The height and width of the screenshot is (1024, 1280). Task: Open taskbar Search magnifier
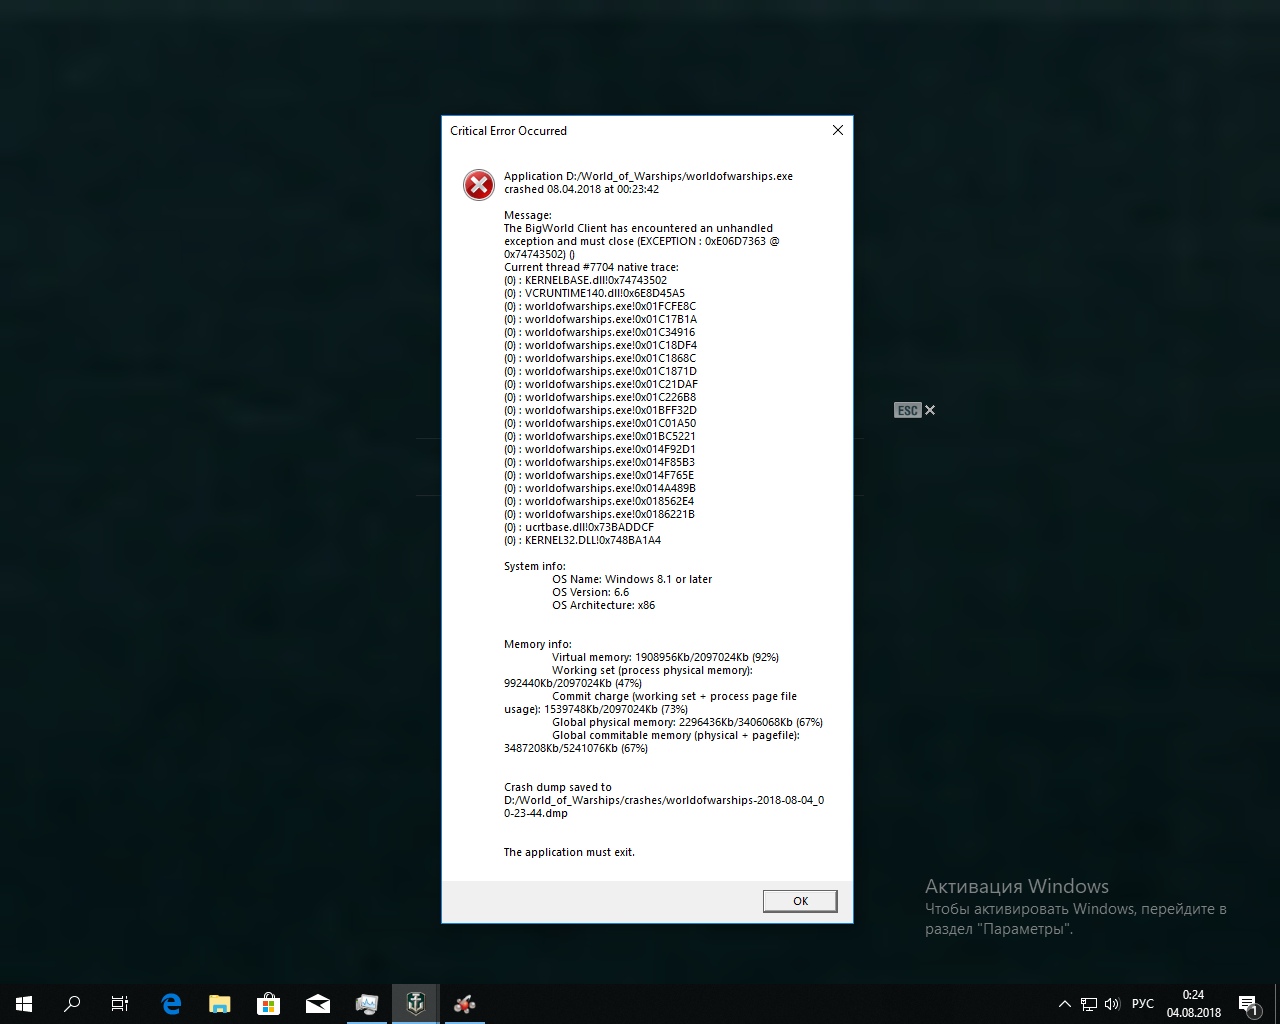[72, 1004]
